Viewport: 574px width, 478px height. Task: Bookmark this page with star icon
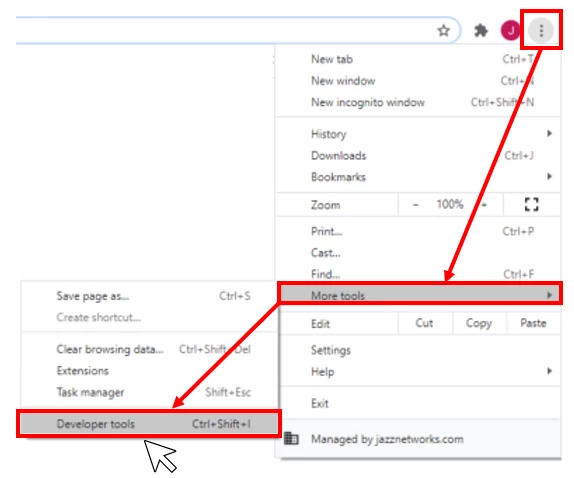[x=444, y=30]
